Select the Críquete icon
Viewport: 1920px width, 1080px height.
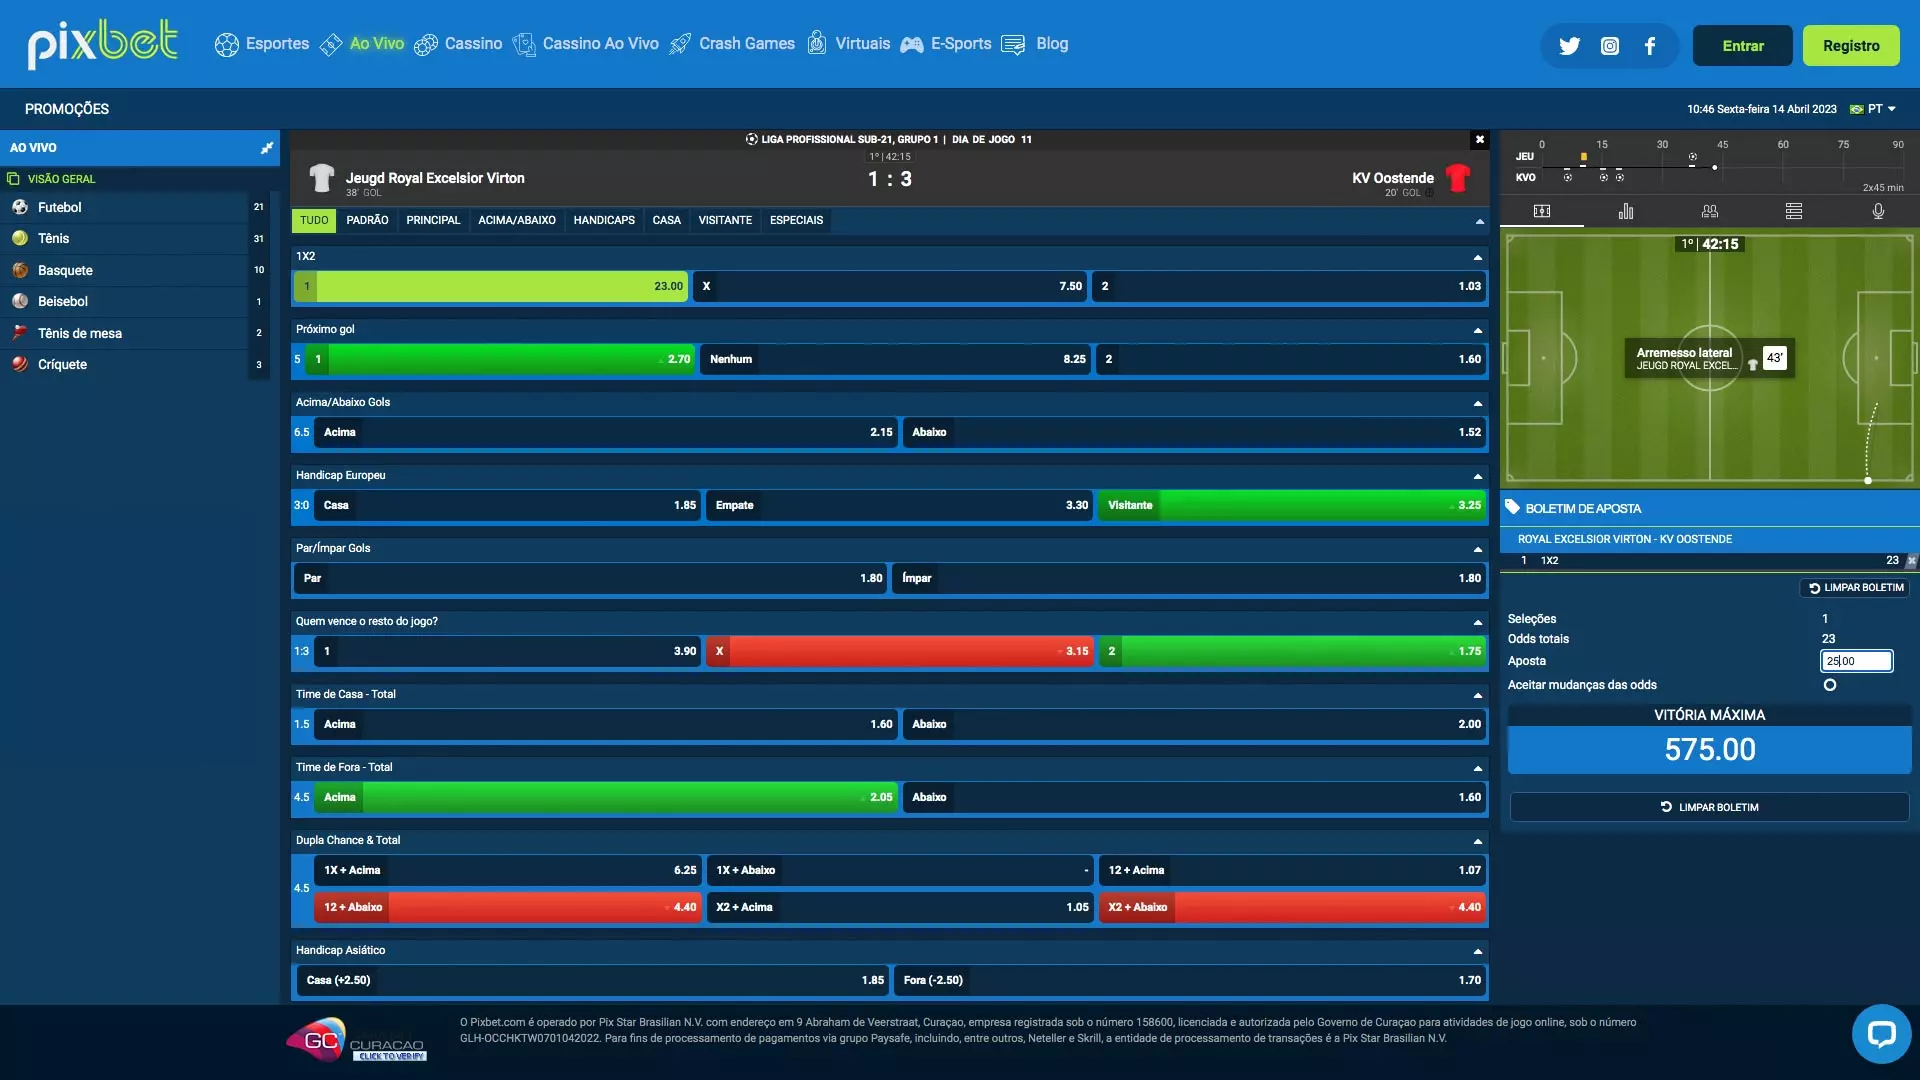20,364
